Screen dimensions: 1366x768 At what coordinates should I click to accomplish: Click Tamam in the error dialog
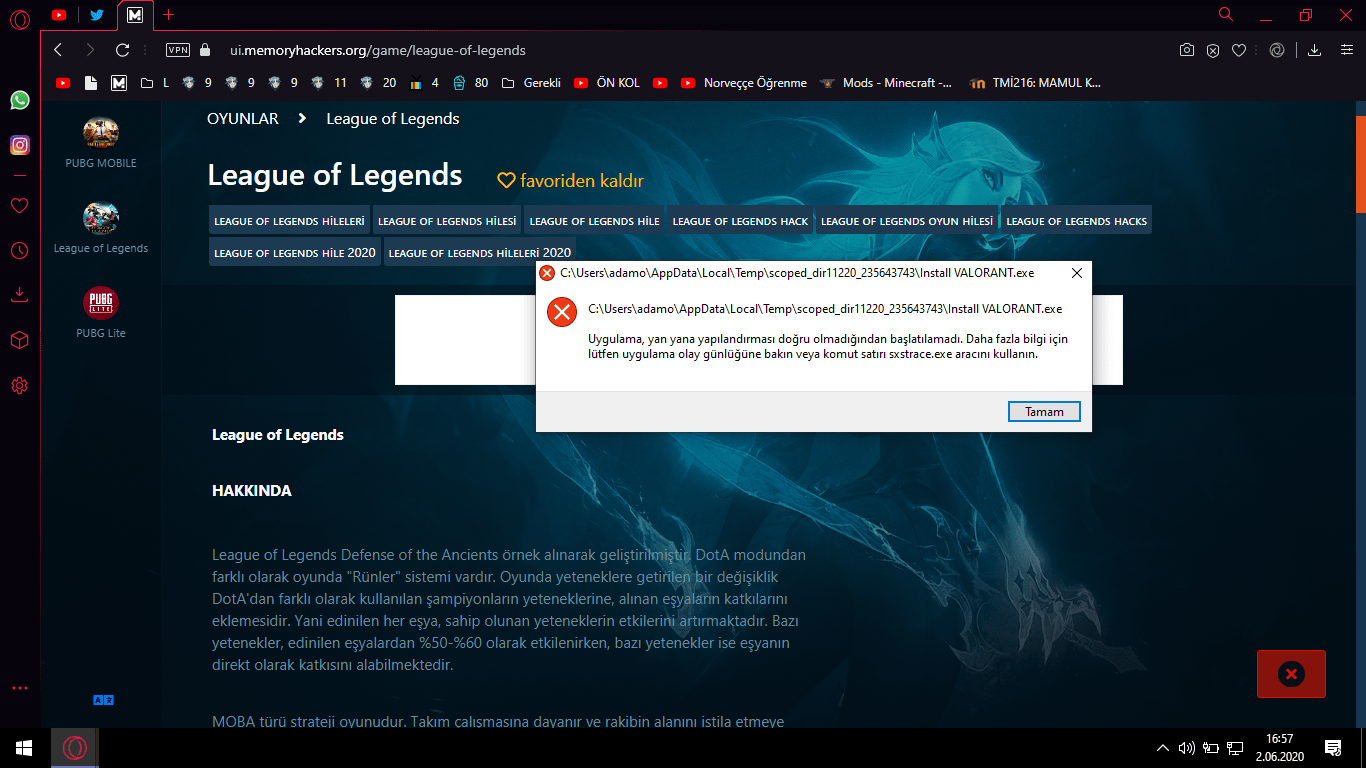coord(1044,411)
